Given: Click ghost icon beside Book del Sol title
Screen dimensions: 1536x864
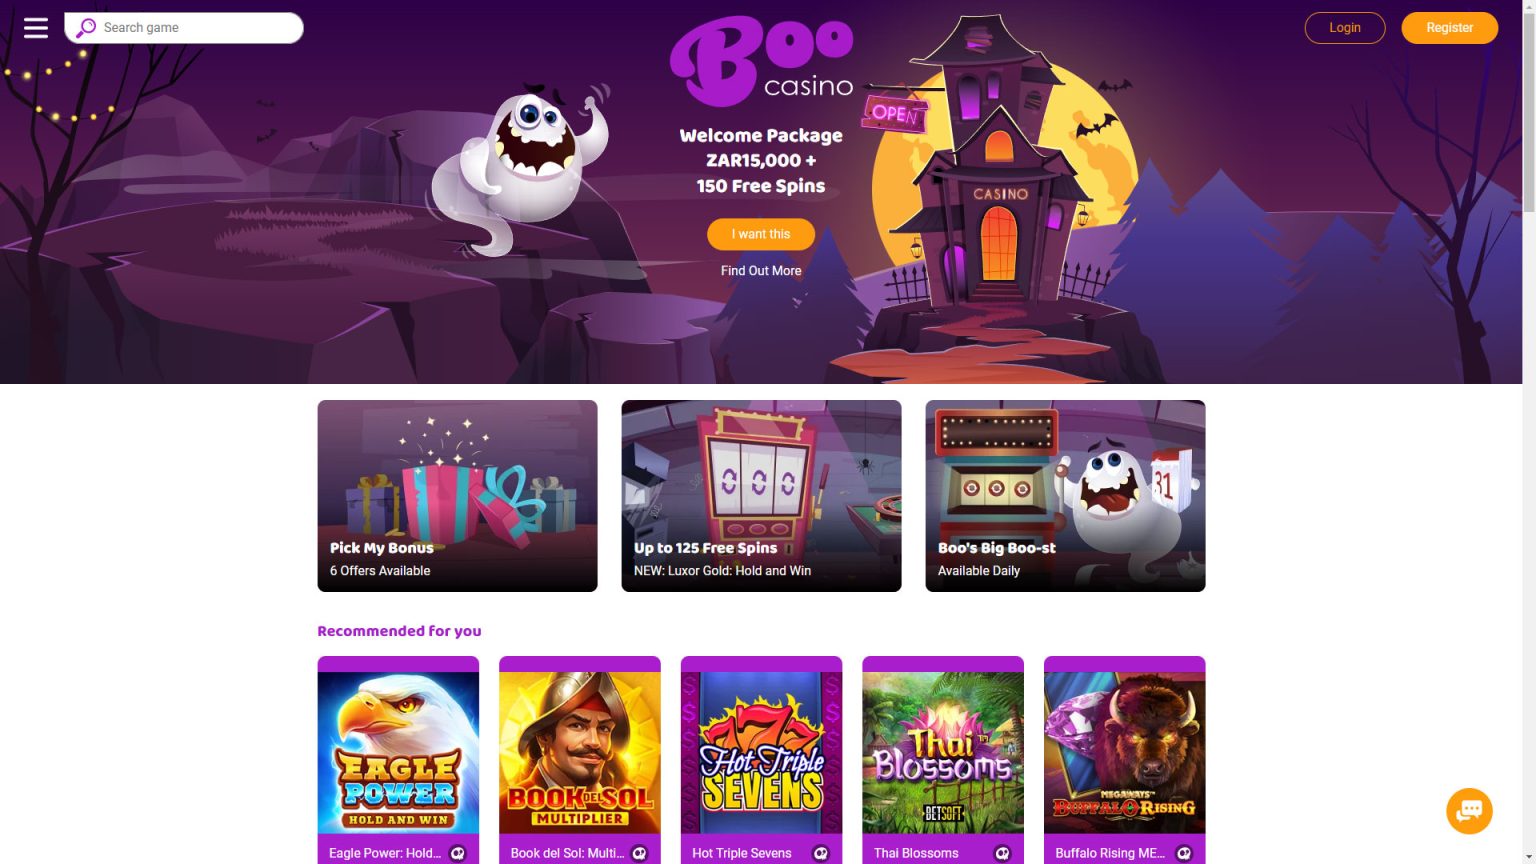Looking at the screenshot, I should tap(640, 853).
